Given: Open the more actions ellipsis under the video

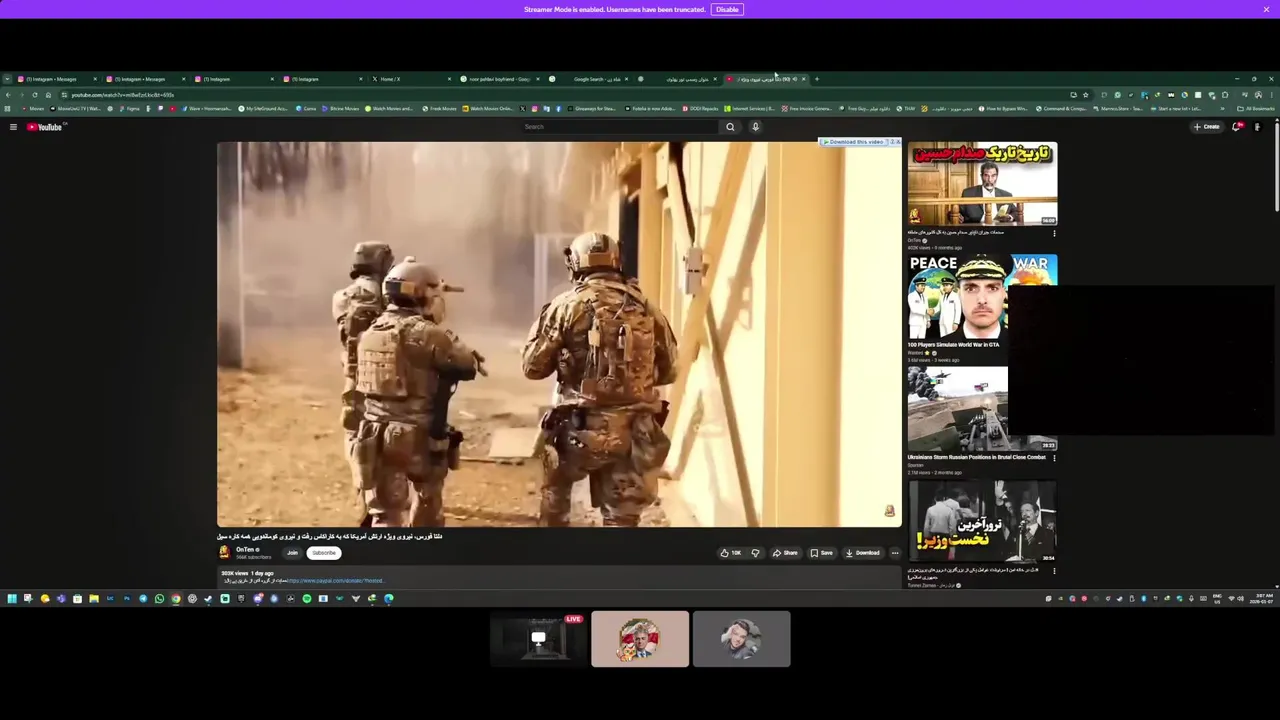Looking at the screenshot, I should (x=895, y=553).
